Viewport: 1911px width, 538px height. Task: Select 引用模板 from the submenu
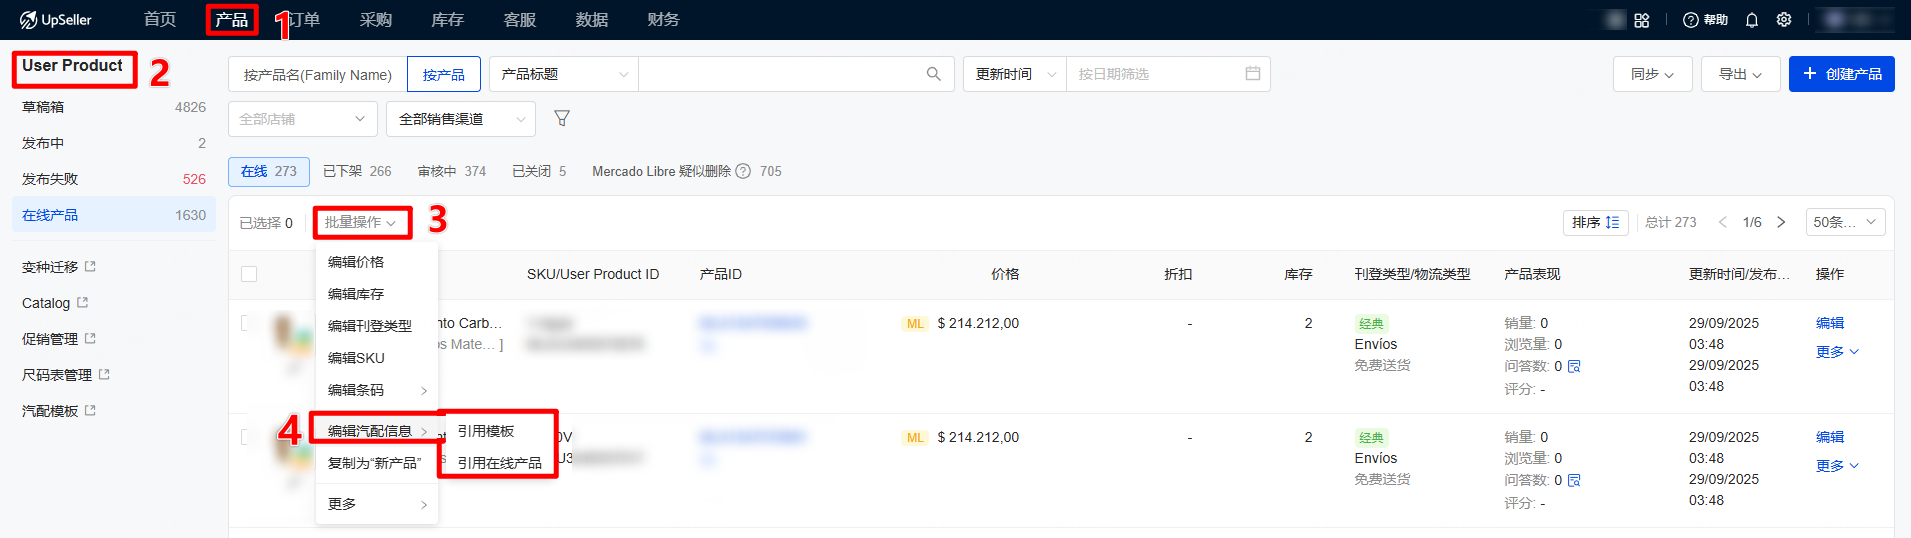[x=486, y=431]
